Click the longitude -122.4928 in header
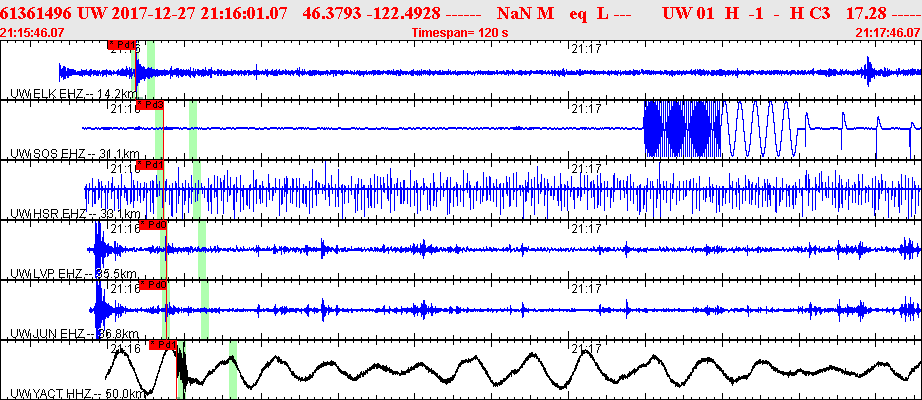Viewport: 922px width, 400px height. tap(406, 12)
